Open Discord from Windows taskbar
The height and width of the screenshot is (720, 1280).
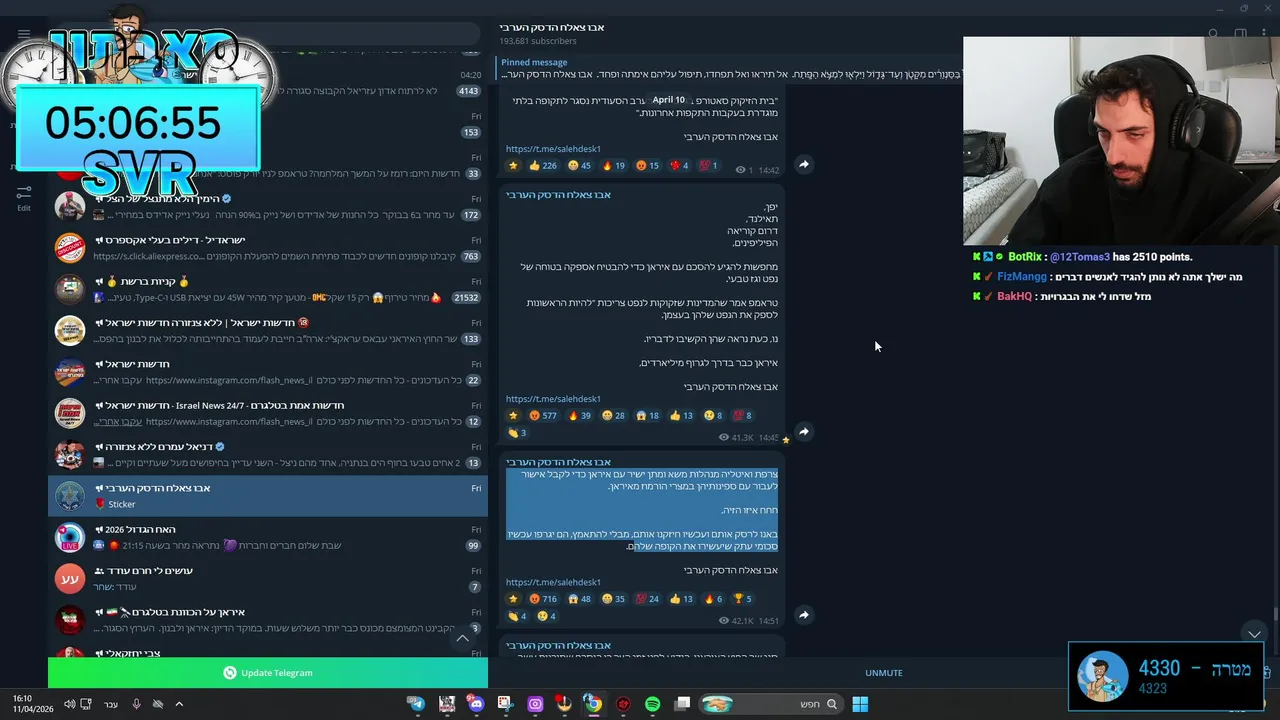476,704
